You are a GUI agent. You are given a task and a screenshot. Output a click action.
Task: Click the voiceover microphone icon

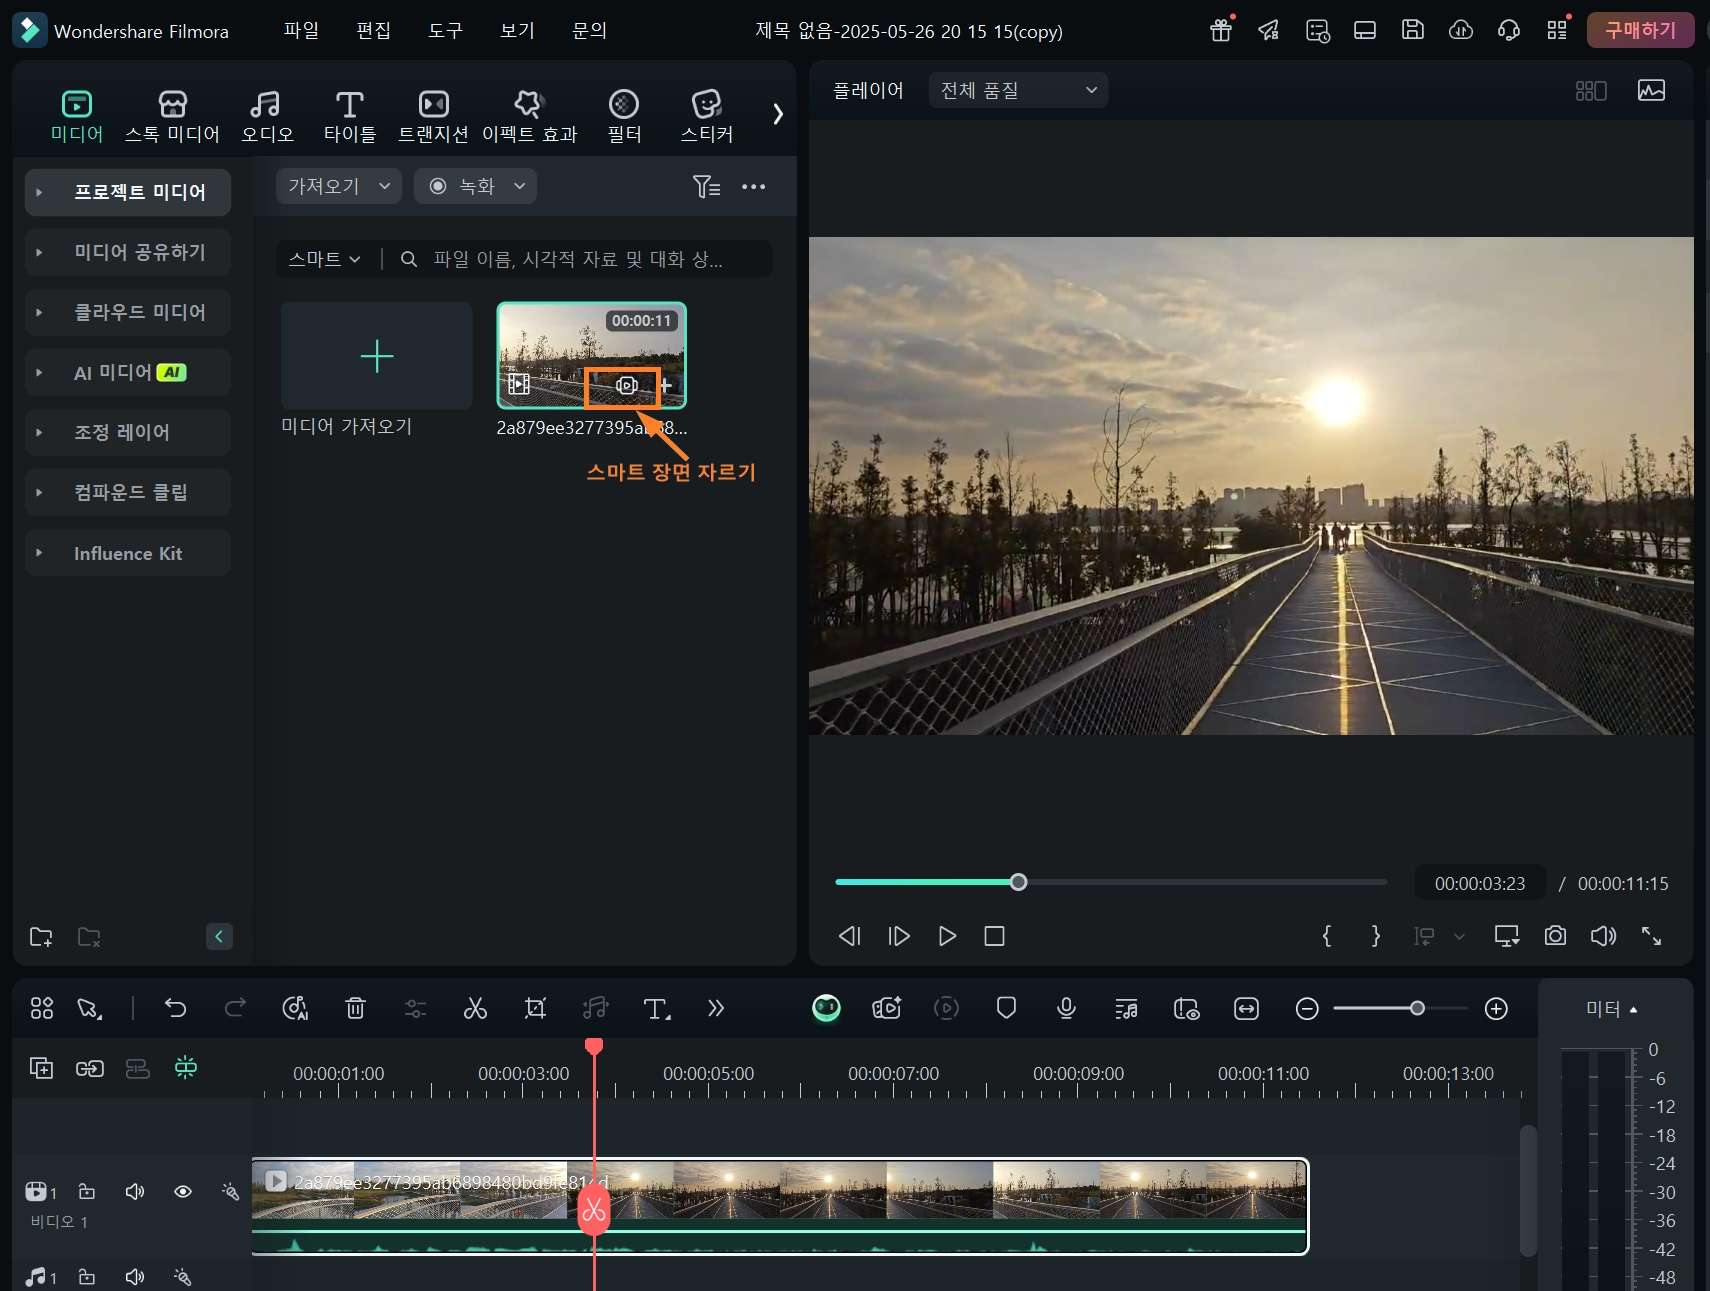[x=1066, y=1008]
